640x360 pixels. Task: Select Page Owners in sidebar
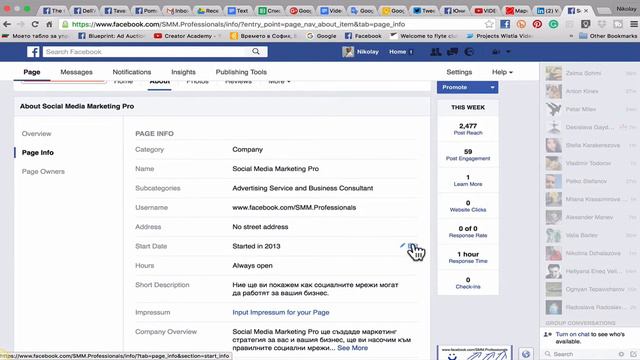click(x=43, y=171)
